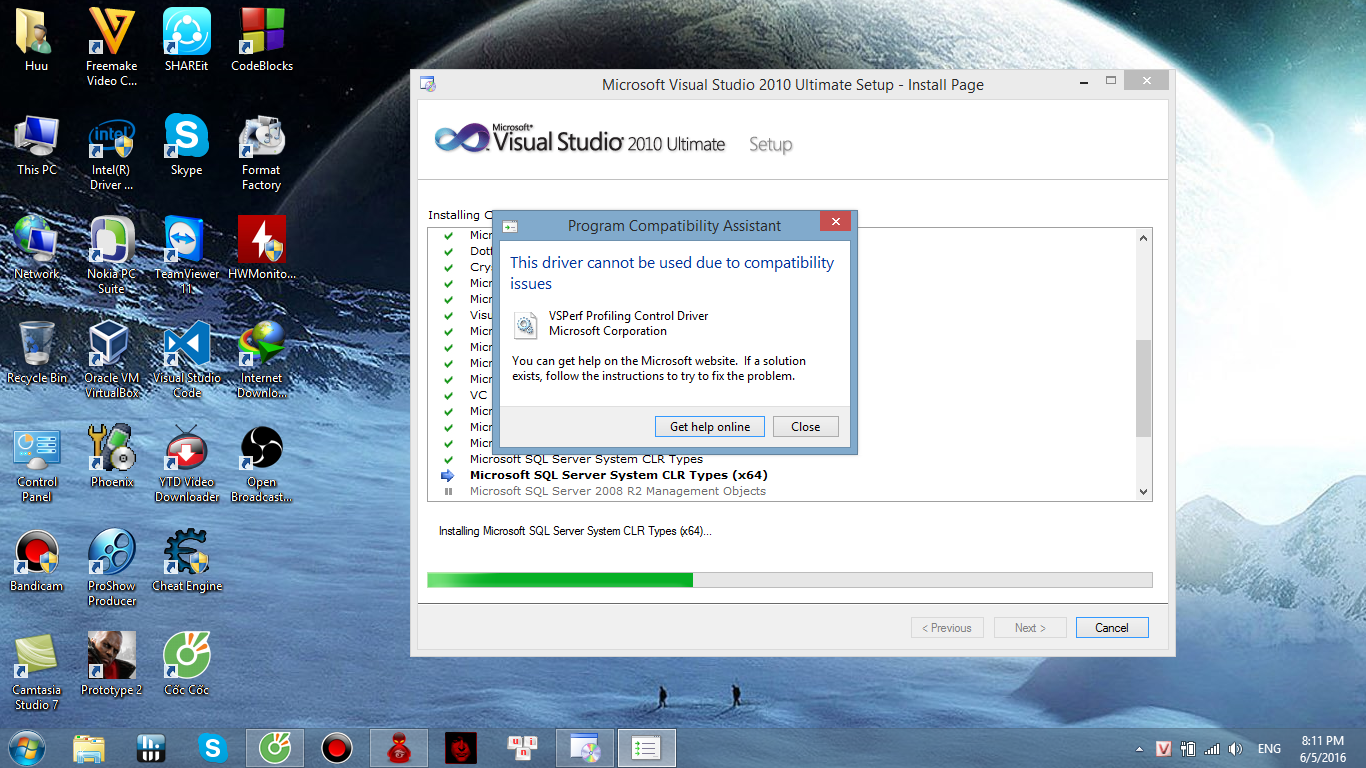Open File Explorer from taskbar
Screen dimensions: 1366x768
click(89, 748)
